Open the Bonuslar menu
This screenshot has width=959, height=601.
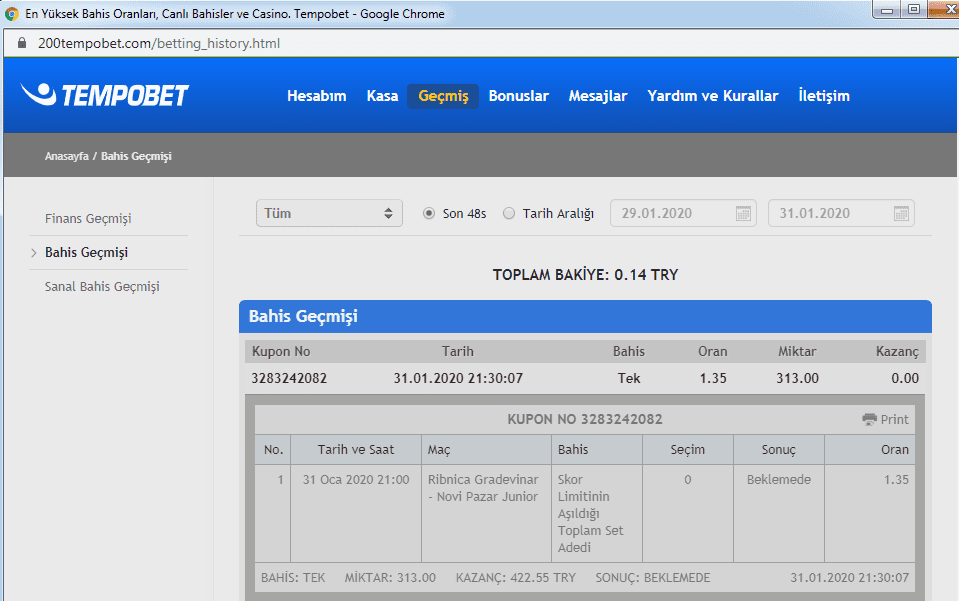(x=519, y=96)
